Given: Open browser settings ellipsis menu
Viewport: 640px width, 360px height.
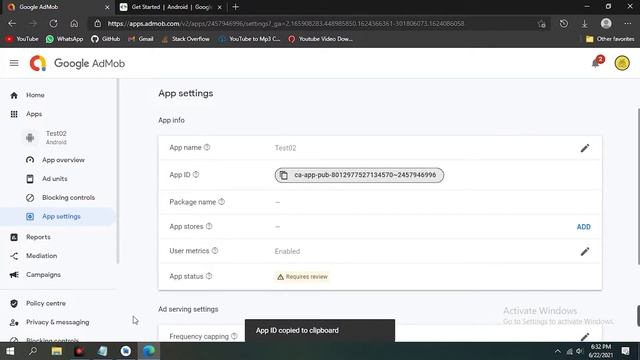Looking at the screenshot, I should [x=628, y=24].
